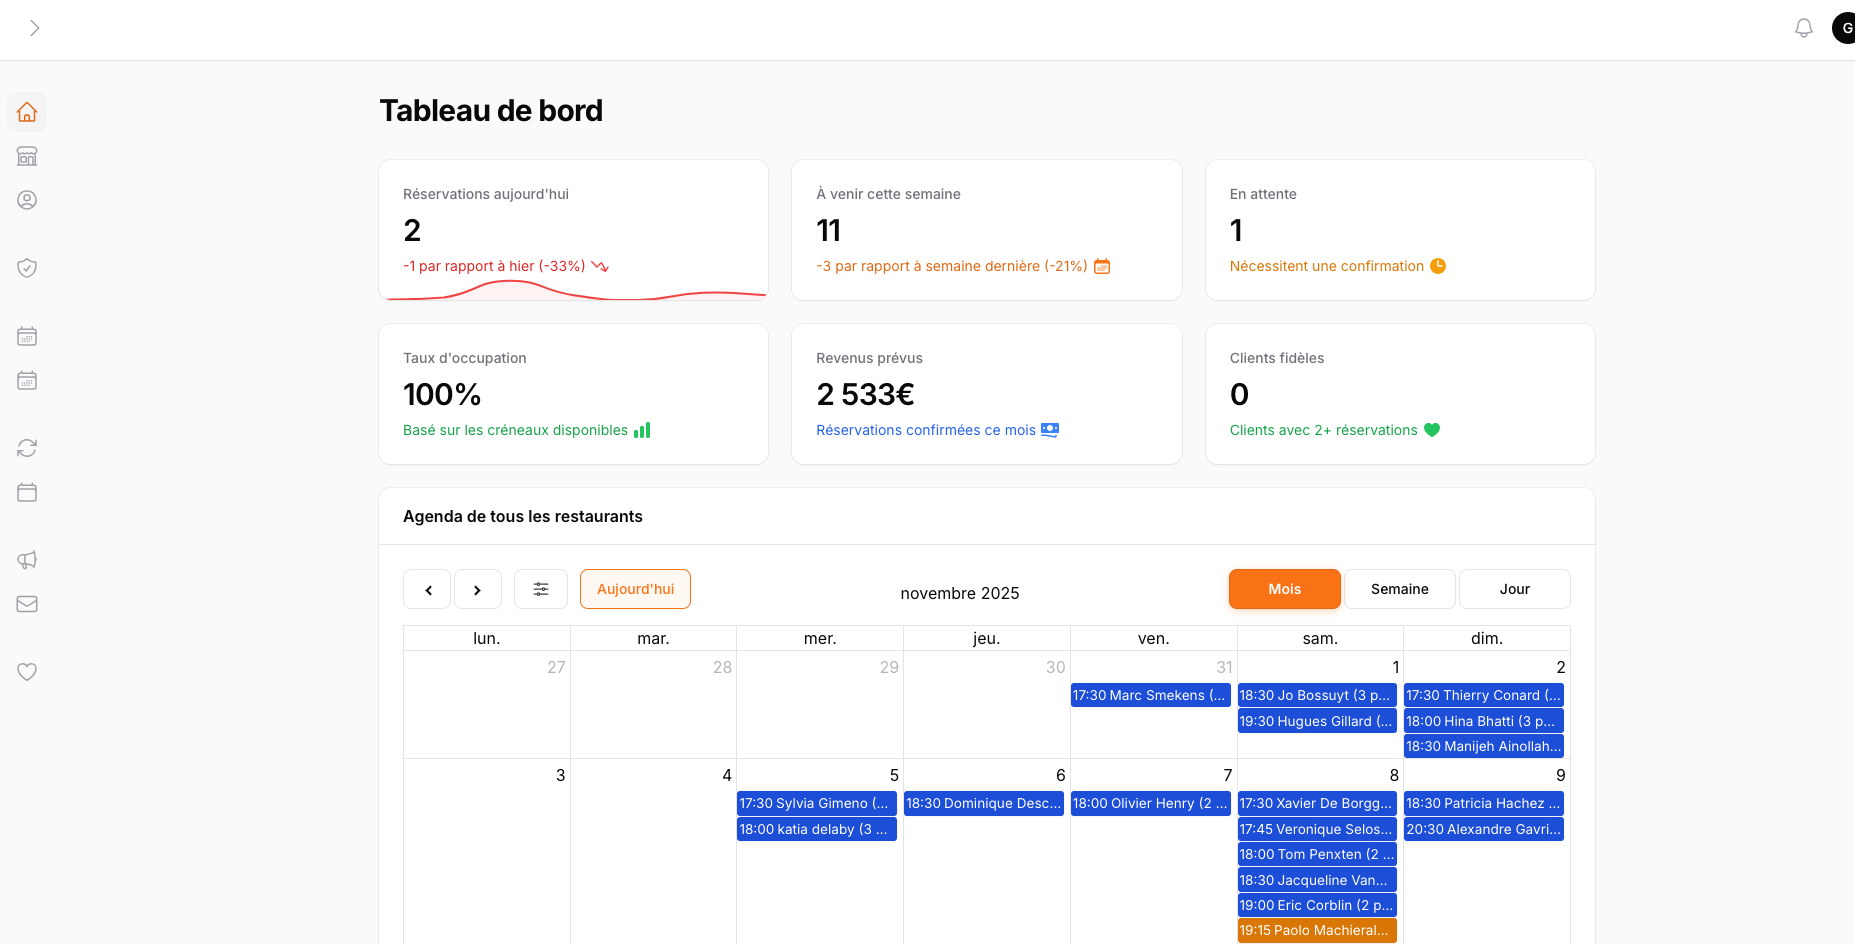Open the envelope messages sidebar icon
The image size is (1855, 944).
[x=27, y=604]
